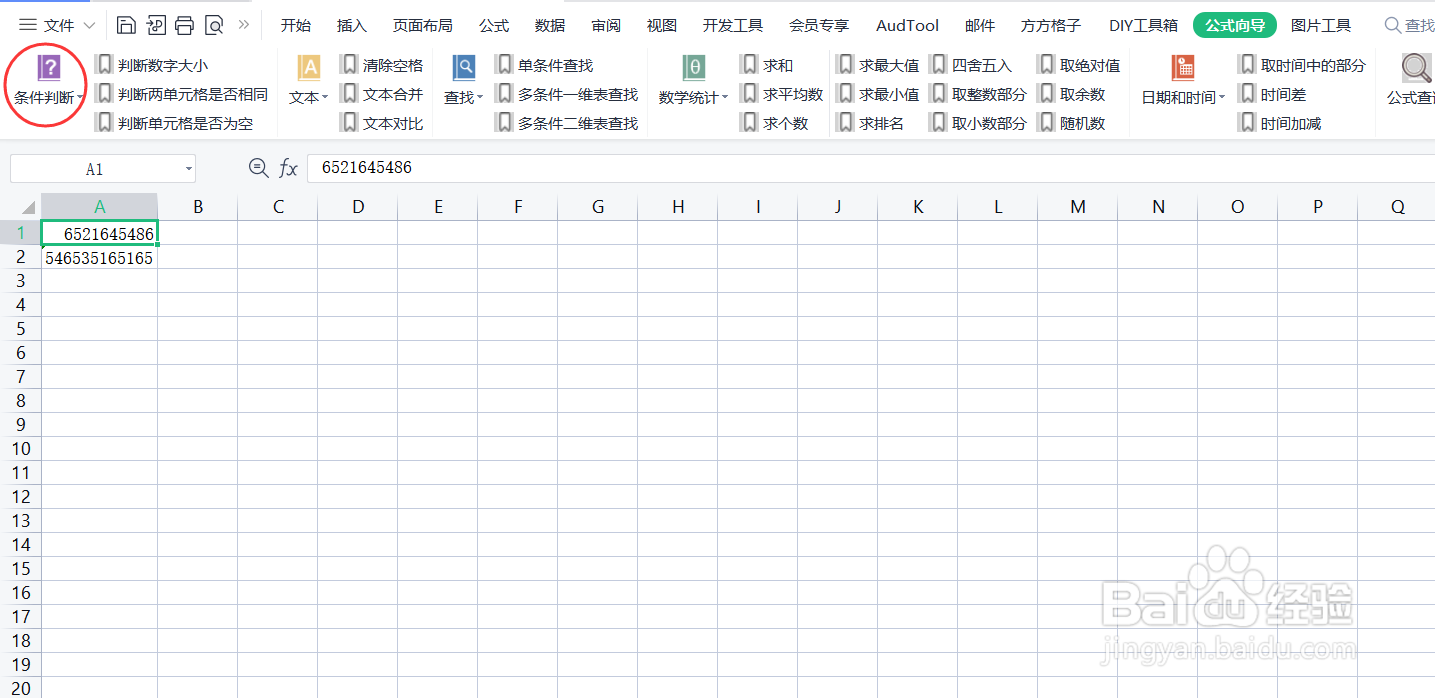Screen dimensions: 1435x698
Task: Click 求平均数 average function
Action: click(782, 94)
